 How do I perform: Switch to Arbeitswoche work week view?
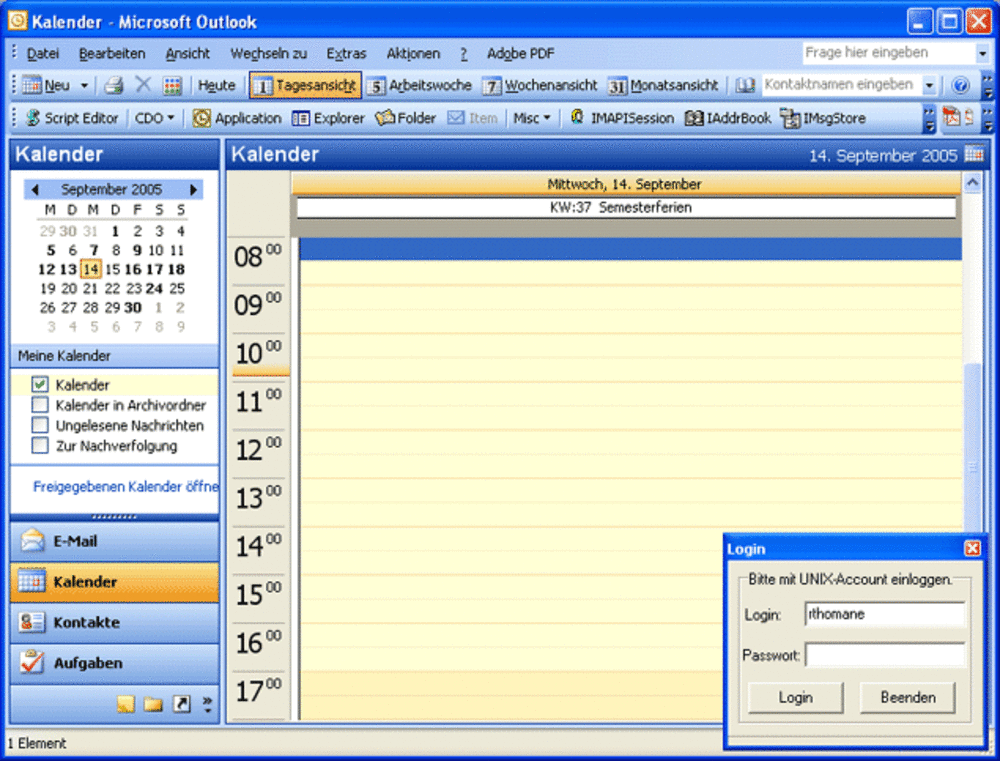[420, 85]
